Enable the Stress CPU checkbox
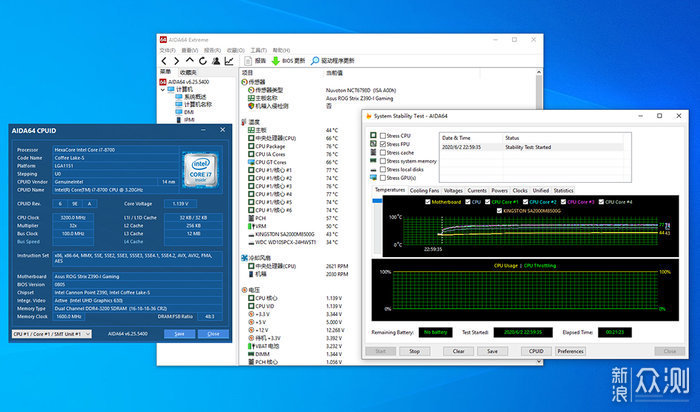Screen dimensions: 700x412 coord(383,136)
